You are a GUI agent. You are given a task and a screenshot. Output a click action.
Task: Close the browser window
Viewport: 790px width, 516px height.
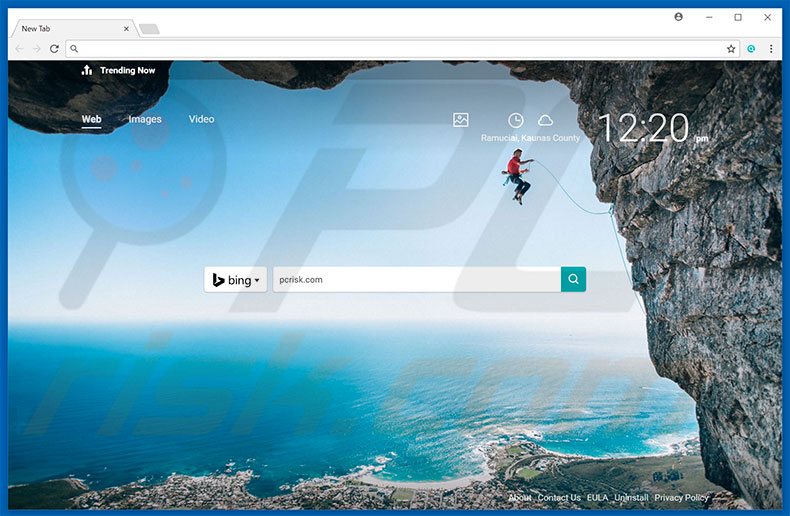(x=767, y=17)
